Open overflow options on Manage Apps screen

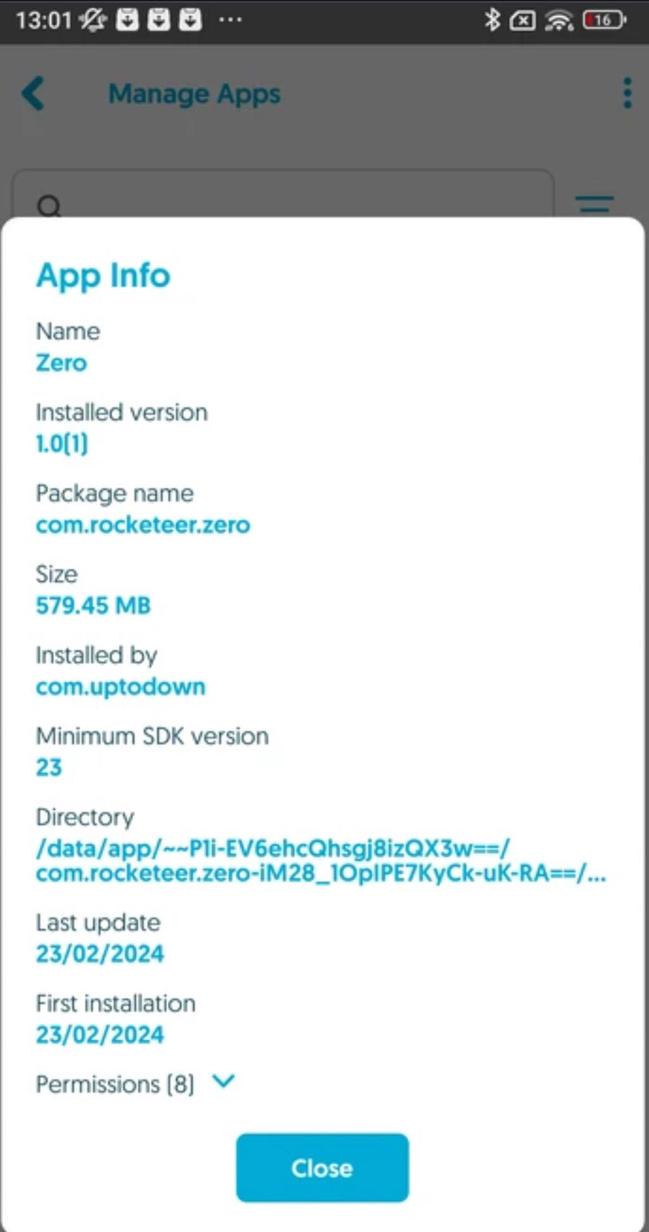pos(627,93)
